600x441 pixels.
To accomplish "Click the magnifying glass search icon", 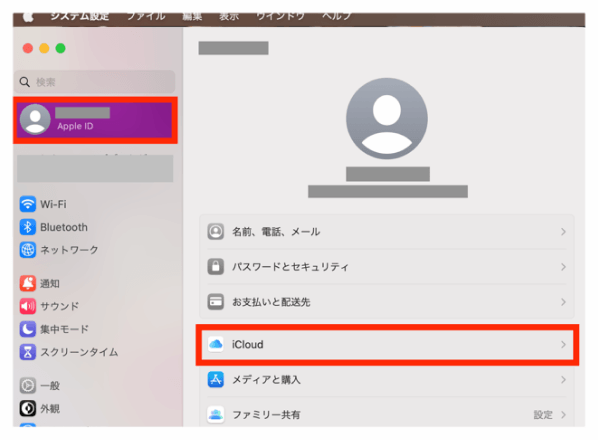I will coord(25,82).
